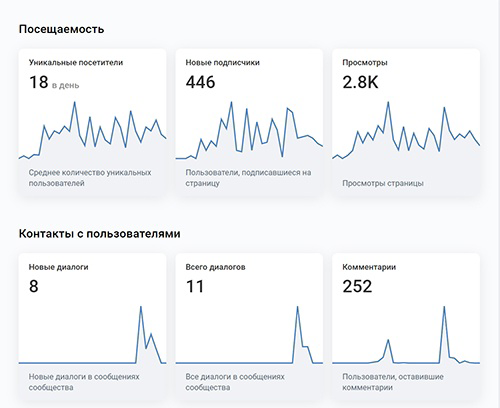Click the spike in the Новые диалоги chart
Screen dimensions: 500x408
[x=141, y=307]
